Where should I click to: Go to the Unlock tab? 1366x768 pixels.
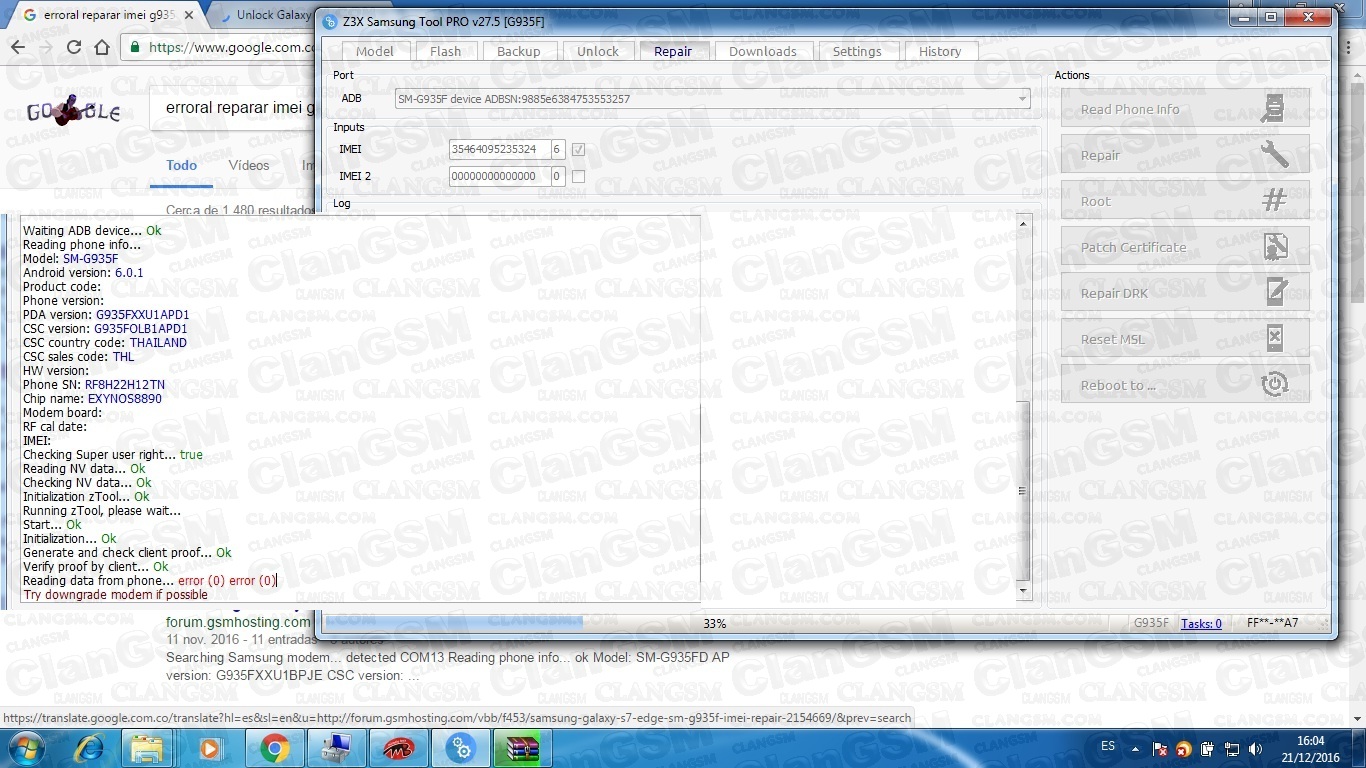[598, 52]
